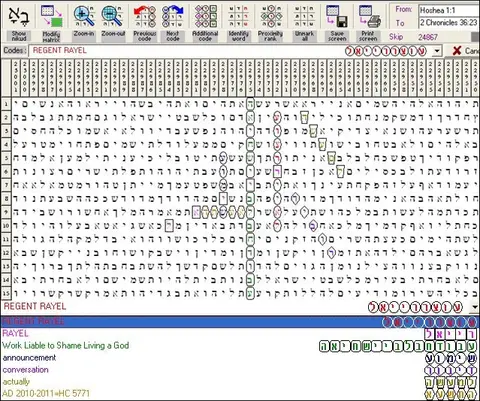Screen dimensions: 480x401
Task: Click the REGENT RAYEL label below the matrix
Action: point(35,306)
